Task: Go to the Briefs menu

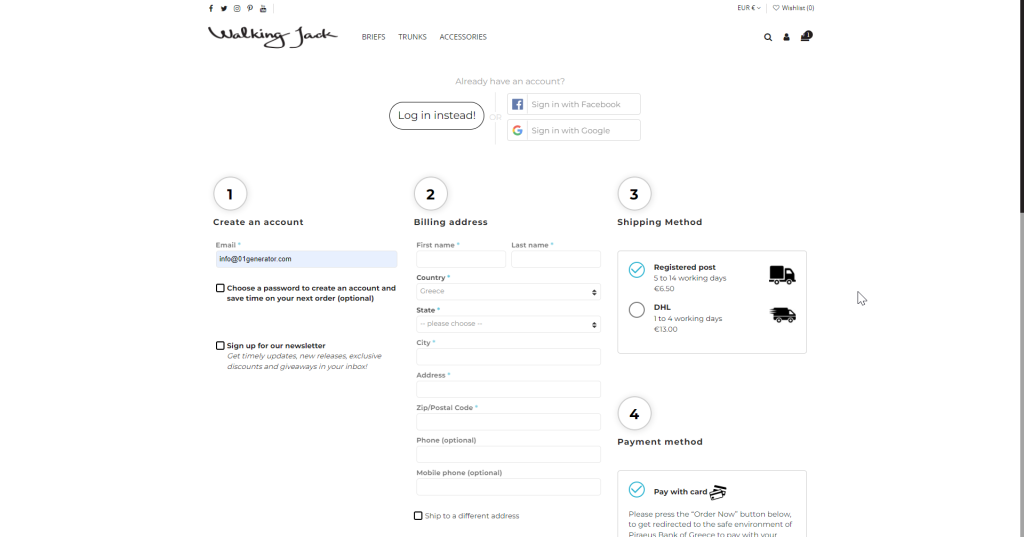Action: [x=373, y=37]
